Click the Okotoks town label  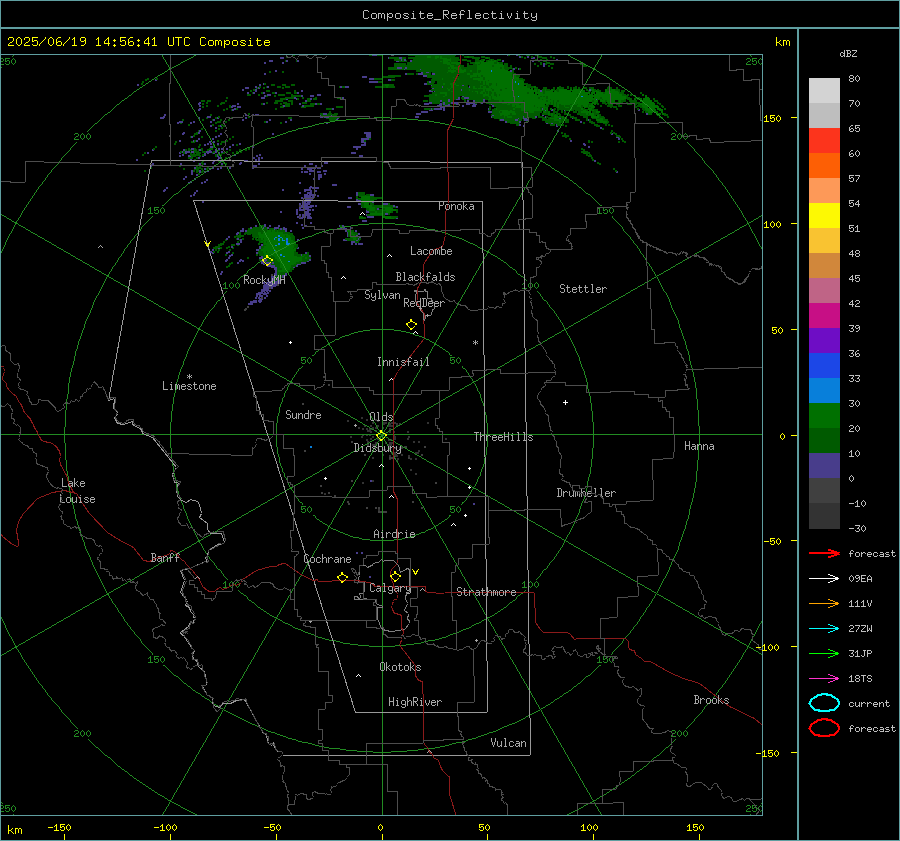click(x=400, y=667)
